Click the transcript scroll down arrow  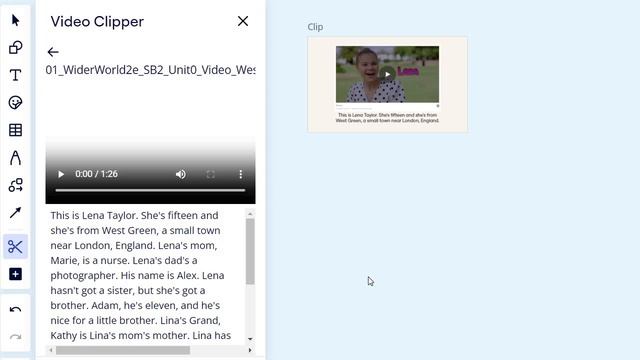coord(250,339)
